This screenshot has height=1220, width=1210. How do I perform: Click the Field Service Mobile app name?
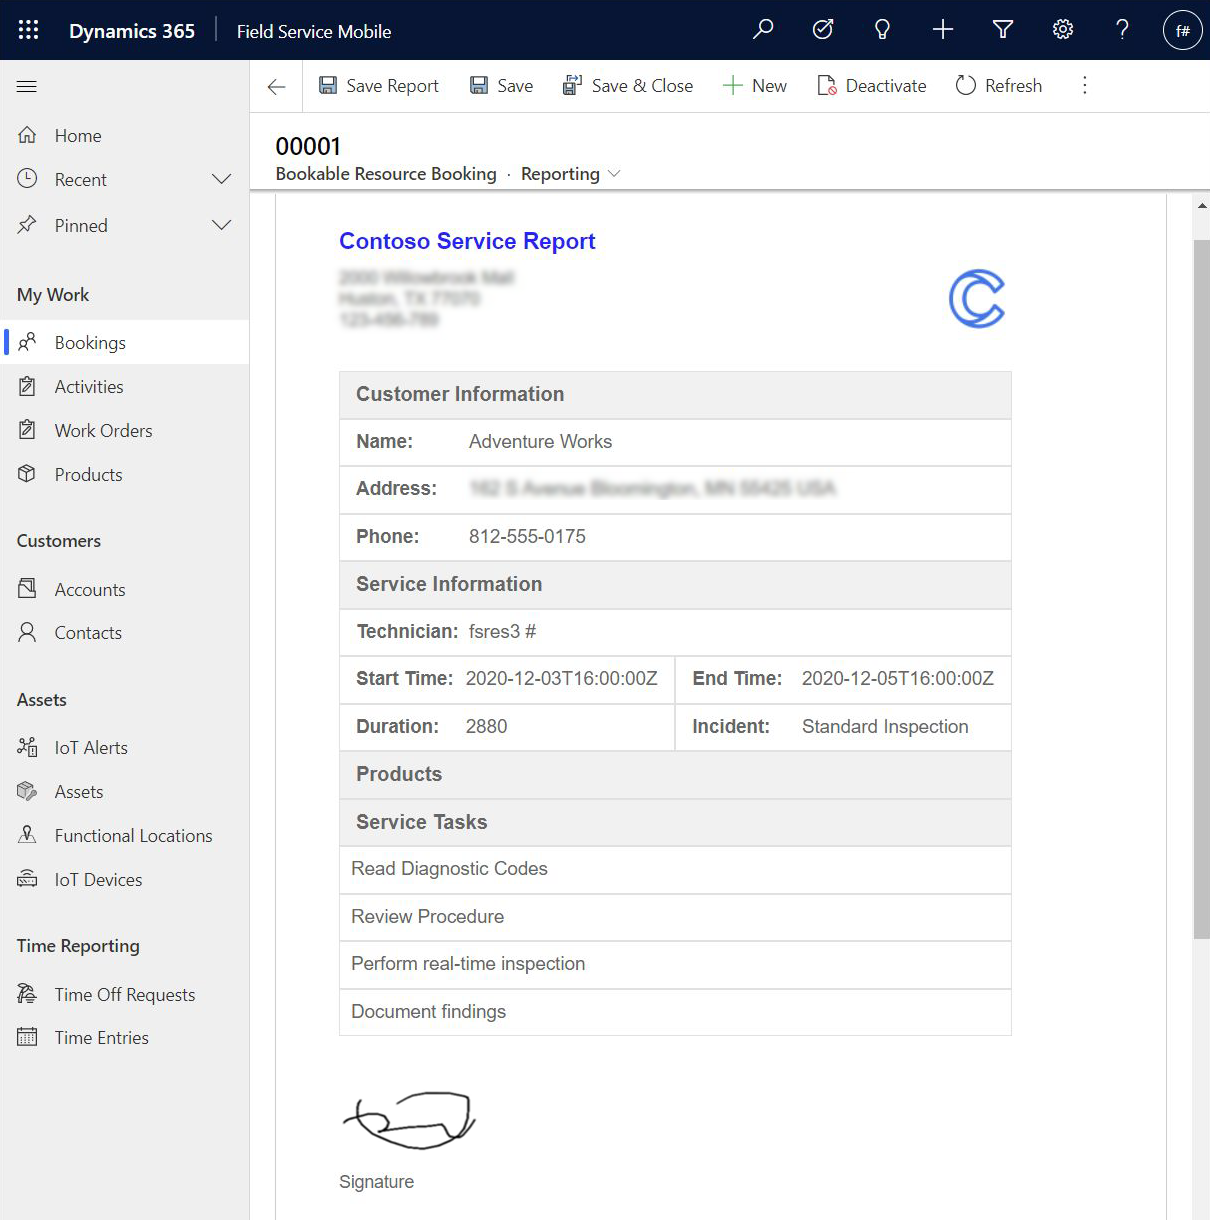[x=314, y=31]
